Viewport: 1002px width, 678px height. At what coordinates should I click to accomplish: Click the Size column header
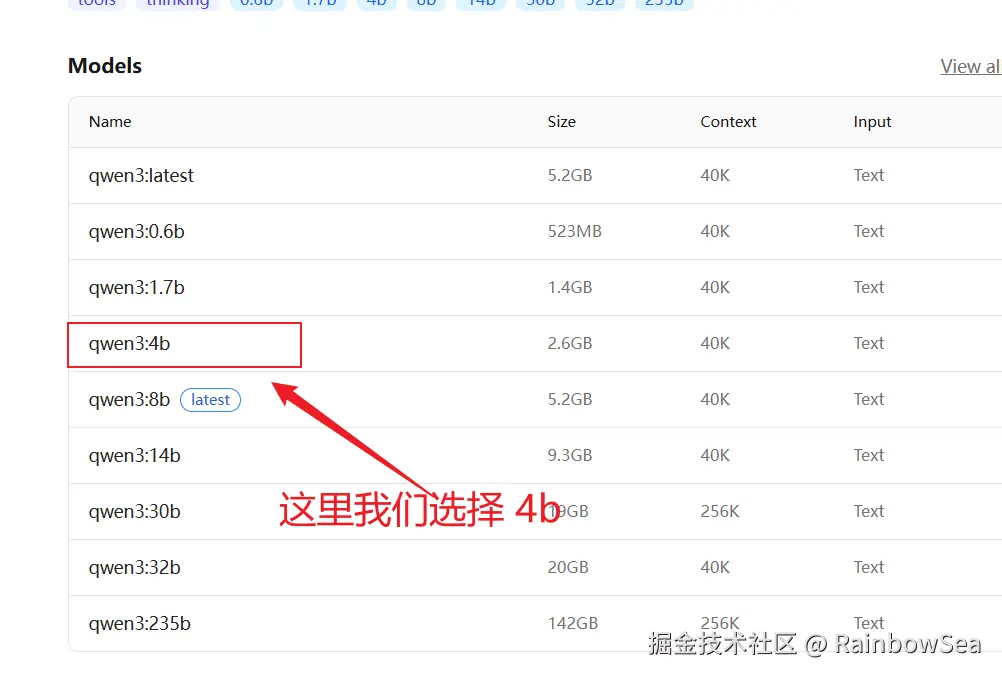[561, 122]
